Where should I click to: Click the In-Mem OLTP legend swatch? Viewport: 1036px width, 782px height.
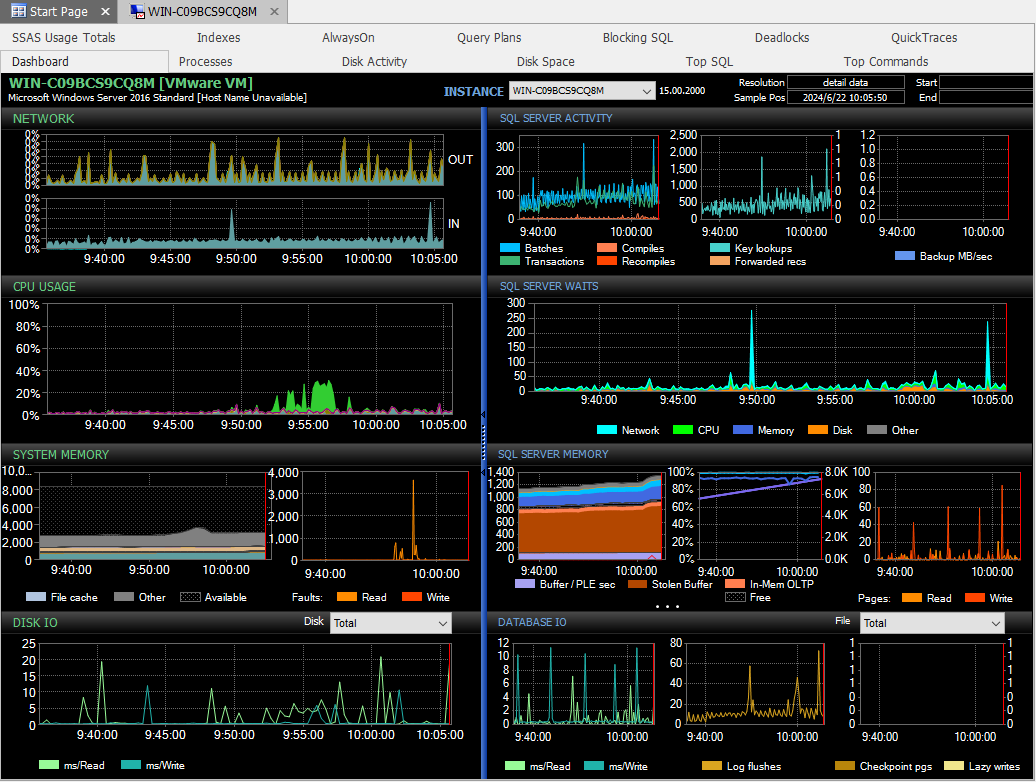[735, 584]
